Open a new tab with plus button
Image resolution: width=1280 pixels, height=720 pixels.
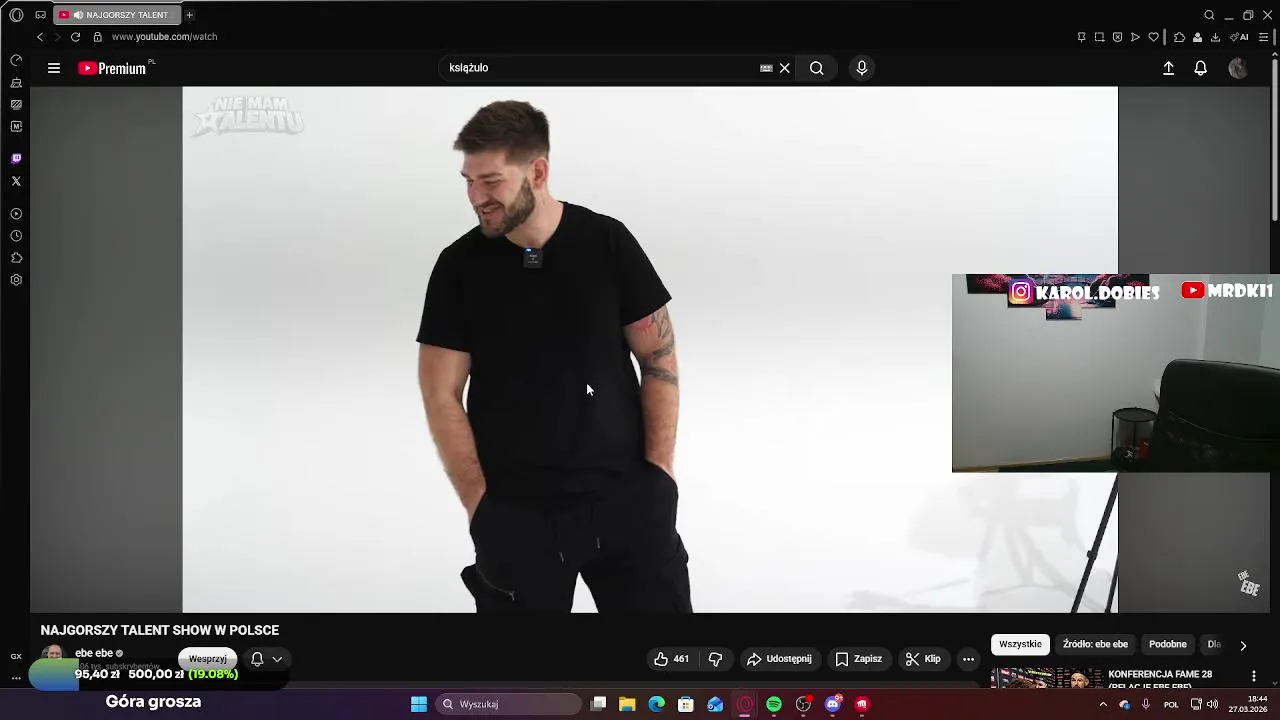tap(189, 15)
